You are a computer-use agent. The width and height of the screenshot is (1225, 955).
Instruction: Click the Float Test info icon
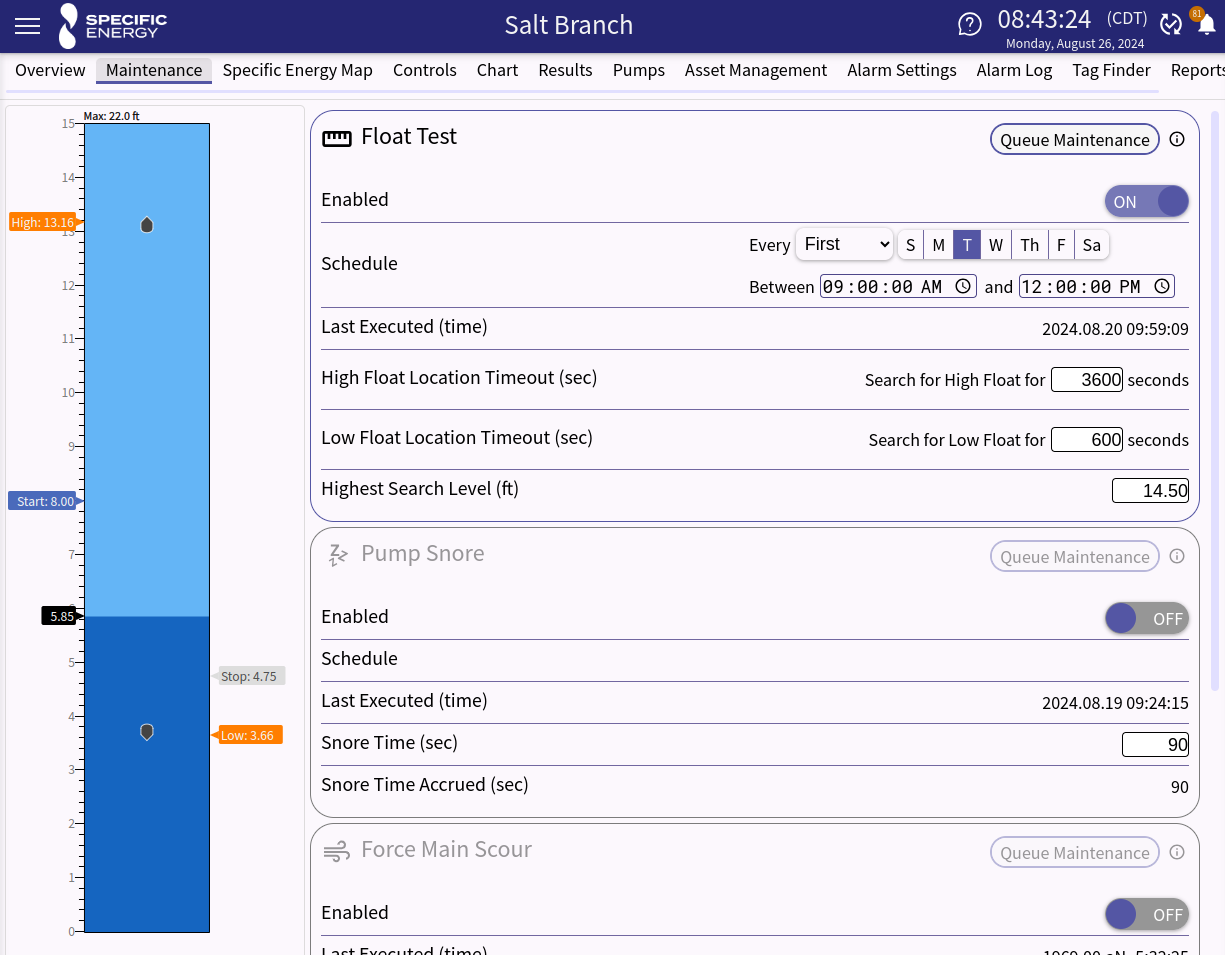(x=1177, y=139)
